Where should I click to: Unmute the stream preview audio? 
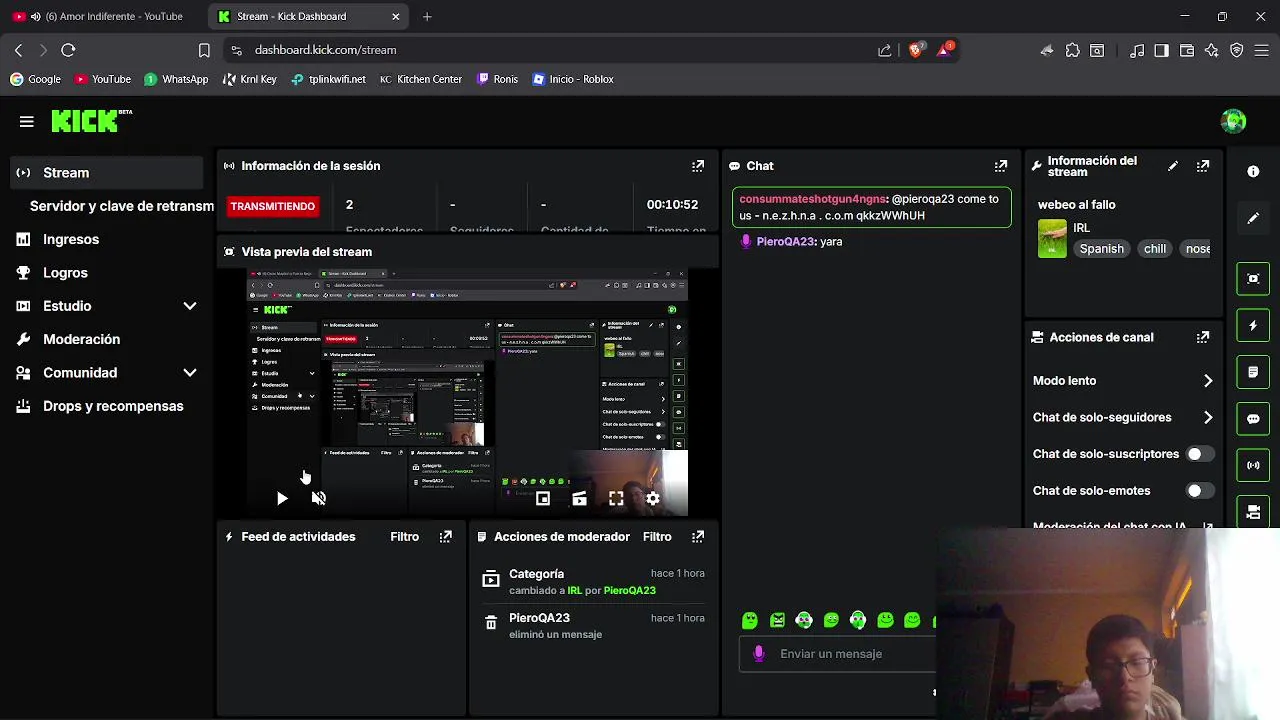(x=319, y=498)
